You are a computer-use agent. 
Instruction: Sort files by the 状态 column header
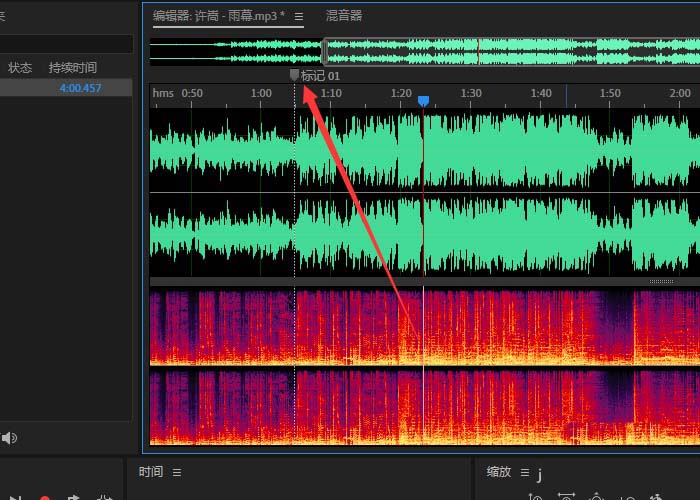(x=20, y=68)
